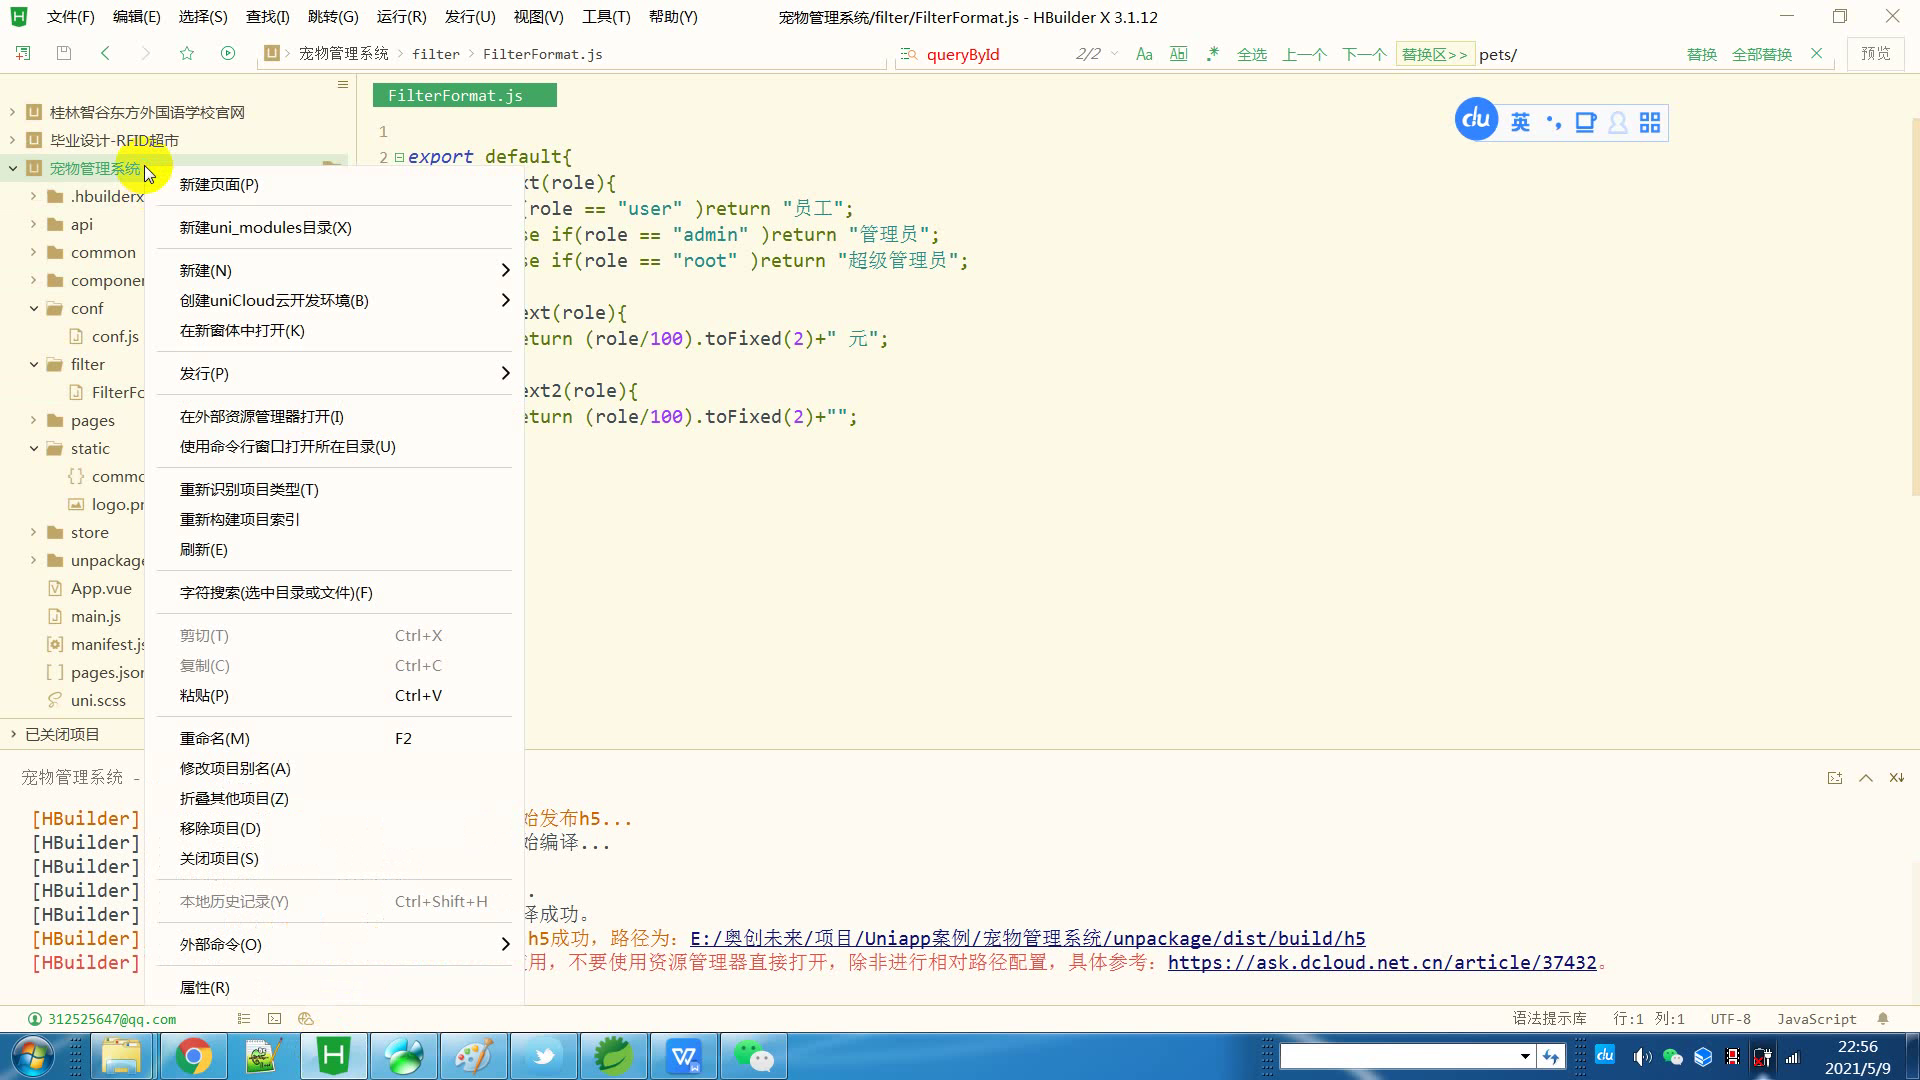Click the new file toolbar icon
1920x1080 pixels.
point(23,53)
